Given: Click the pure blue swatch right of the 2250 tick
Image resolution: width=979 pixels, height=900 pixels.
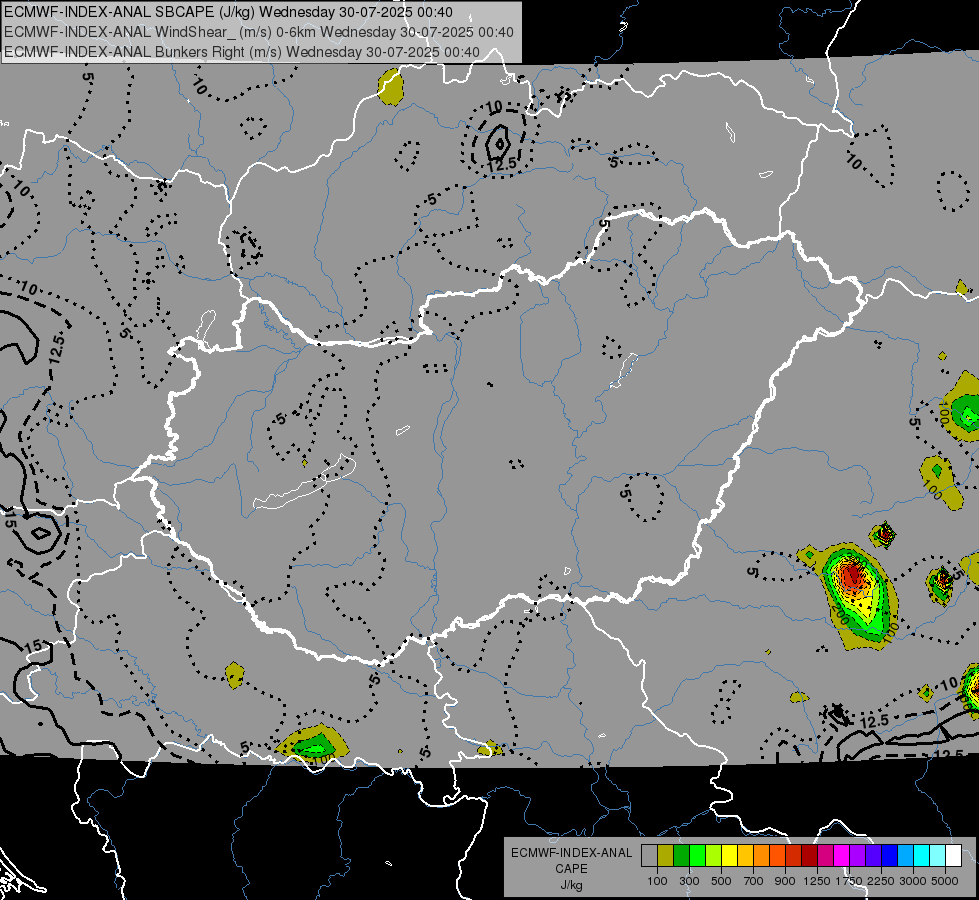Looking at the screenshot, I should [x=889, y=856].
